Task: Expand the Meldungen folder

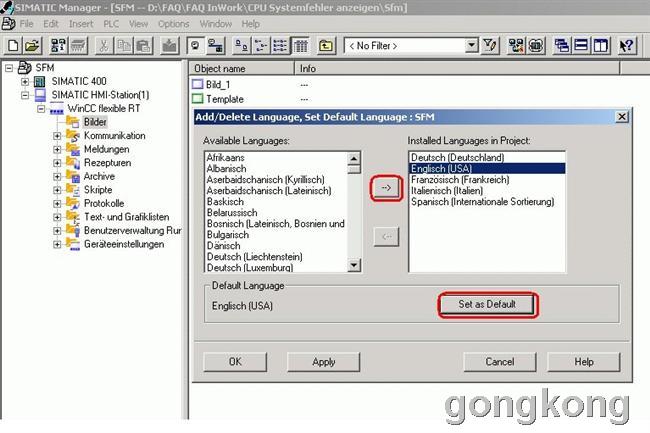Action: [x=57, y=149]
